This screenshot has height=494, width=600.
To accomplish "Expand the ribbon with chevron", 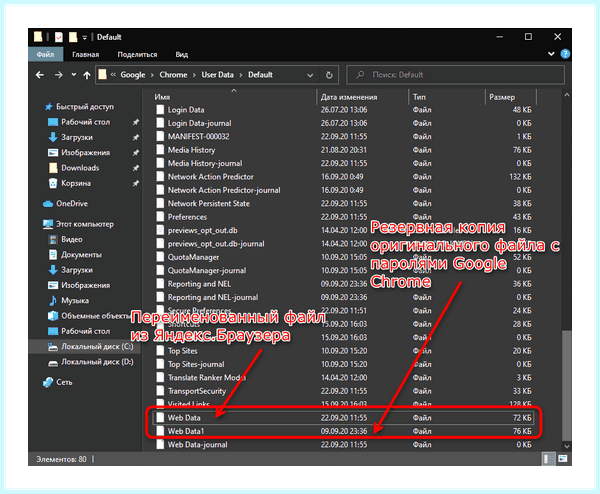I will tap(551, 54).
